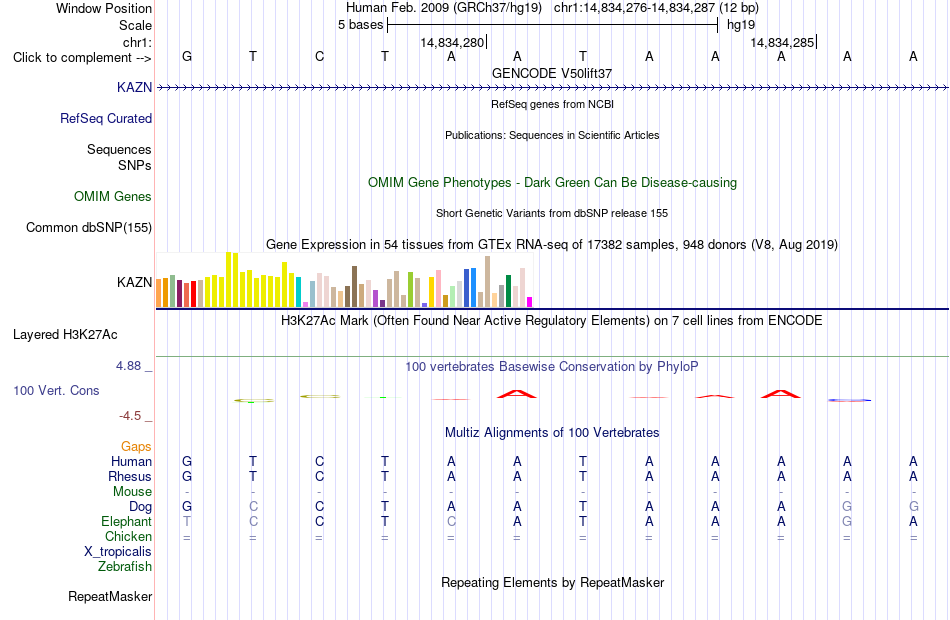Click the Human species row label
The width and height of the screenshot is (950, 620).
(x=131, y=462)
